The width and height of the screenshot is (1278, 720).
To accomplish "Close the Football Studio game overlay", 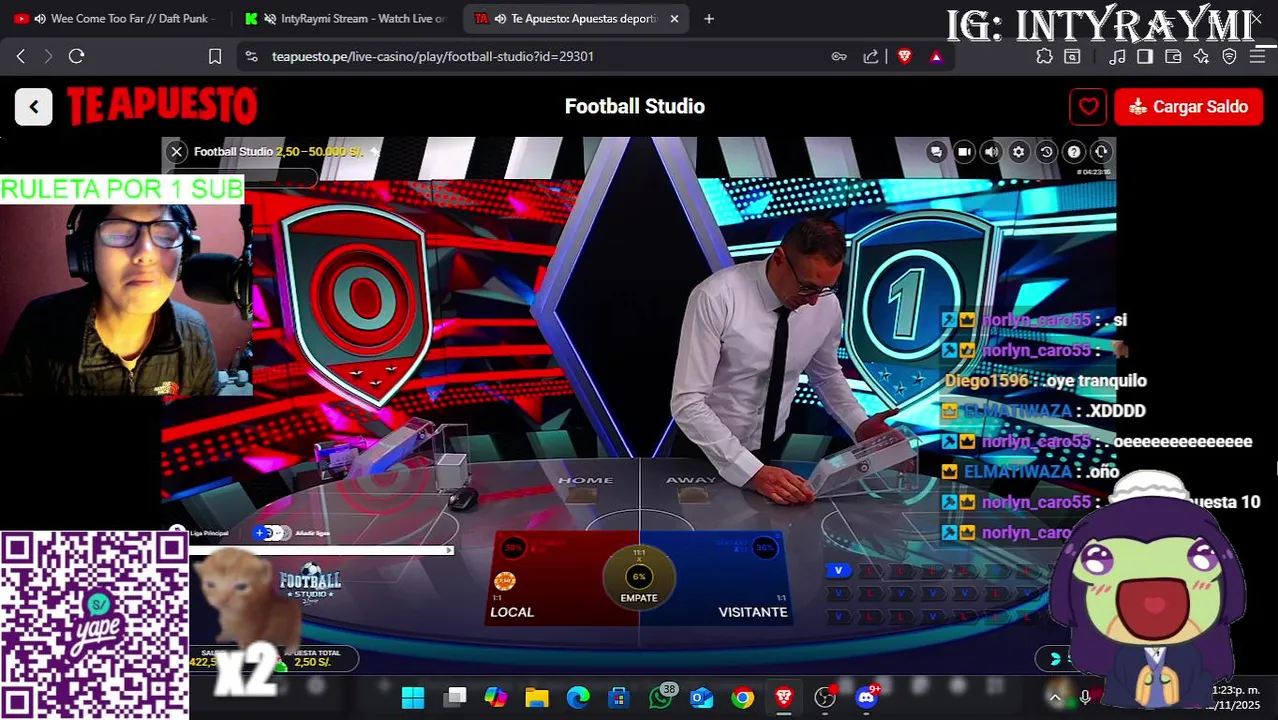I will pyautogui.click(x=176, y=152).
